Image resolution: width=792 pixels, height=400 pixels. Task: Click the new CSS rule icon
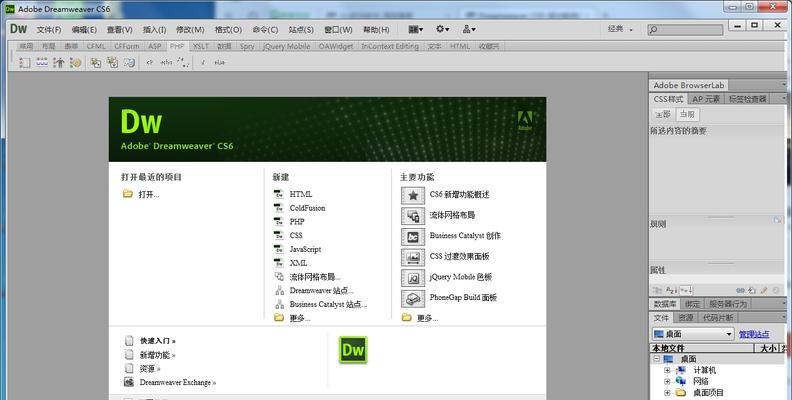point(752,290)
